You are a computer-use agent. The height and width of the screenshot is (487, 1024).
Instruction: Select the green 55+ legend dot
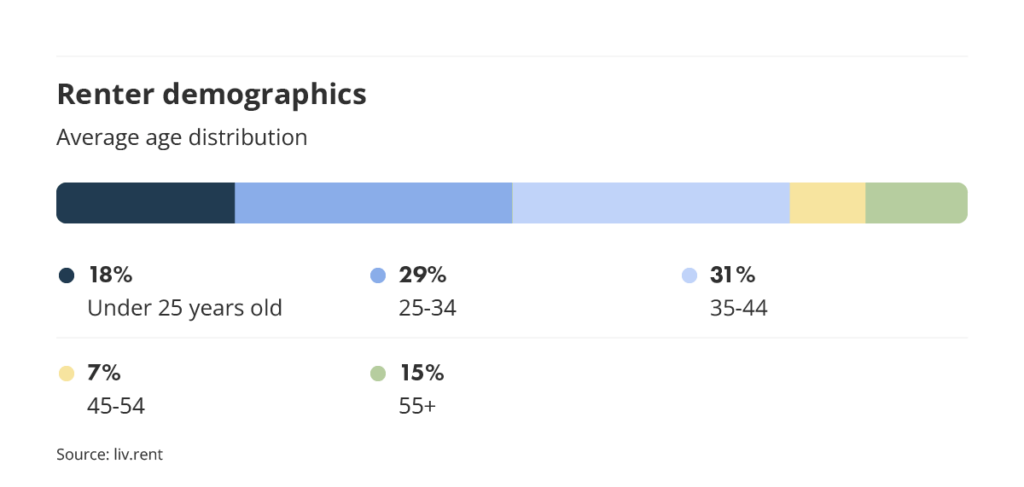(x=378, y=374)
